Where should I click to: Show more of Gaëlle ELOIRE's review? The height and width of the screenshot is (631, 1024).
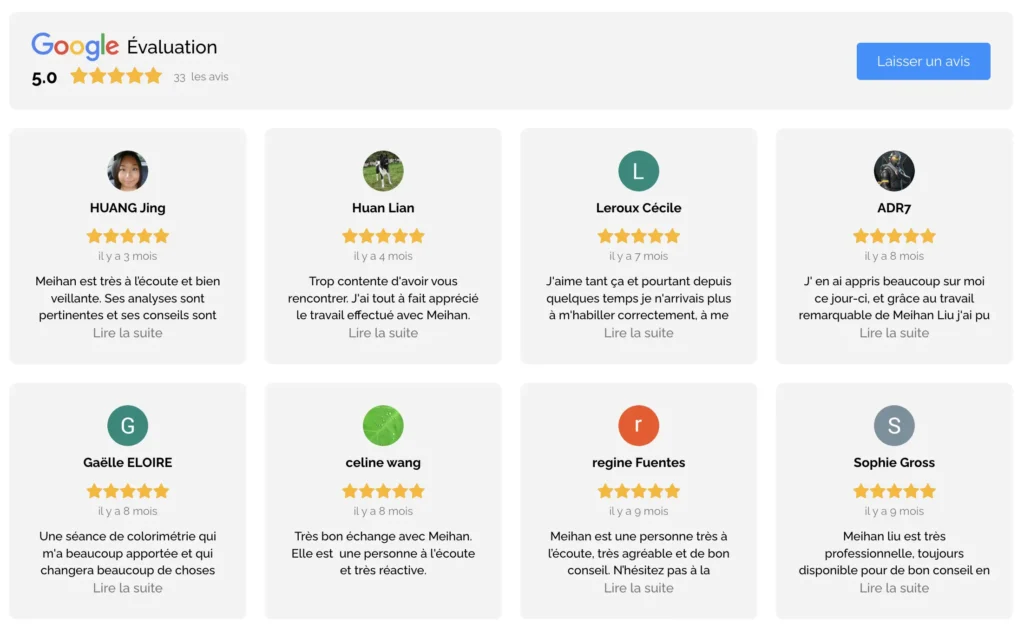click(x=128, y=588)
